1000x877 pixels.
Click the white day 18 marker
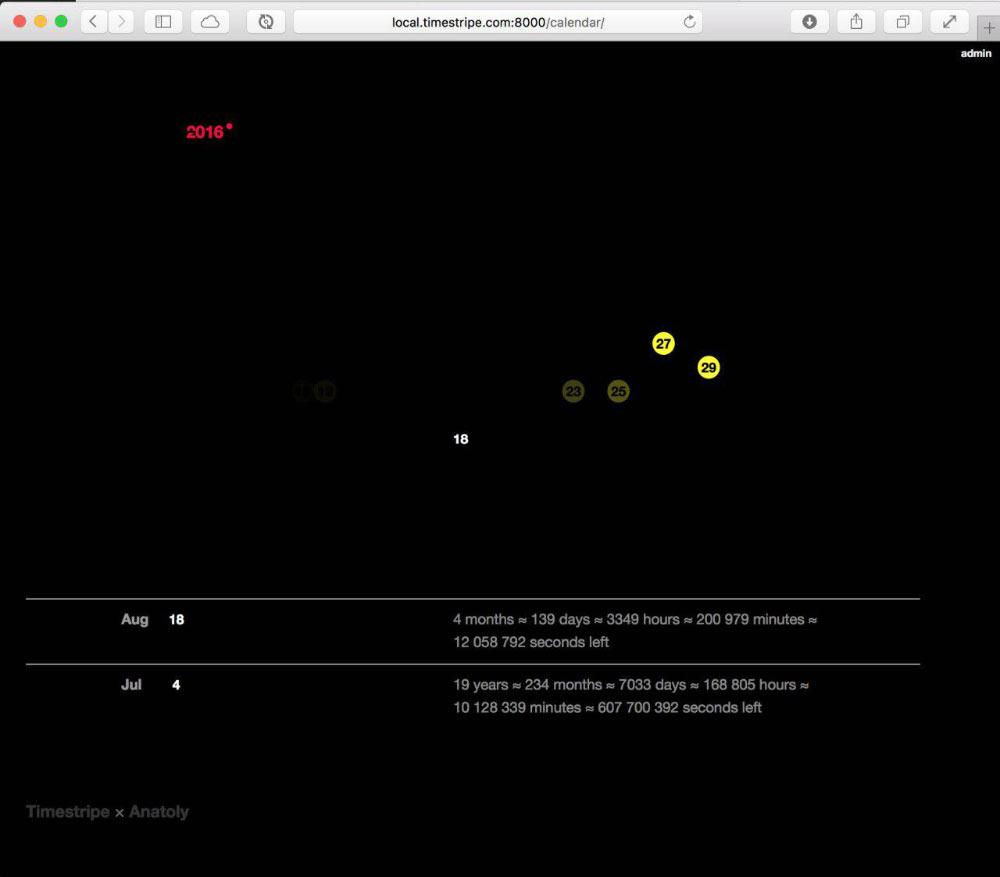click(x=461, y=439)
